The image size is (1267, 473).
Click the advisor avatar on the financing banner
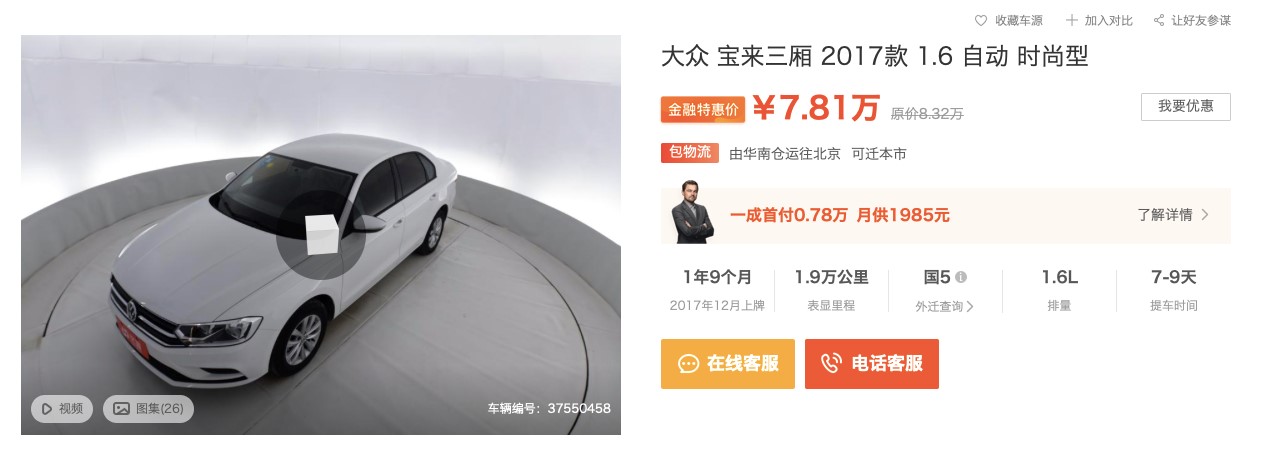[x=693, y=212]
